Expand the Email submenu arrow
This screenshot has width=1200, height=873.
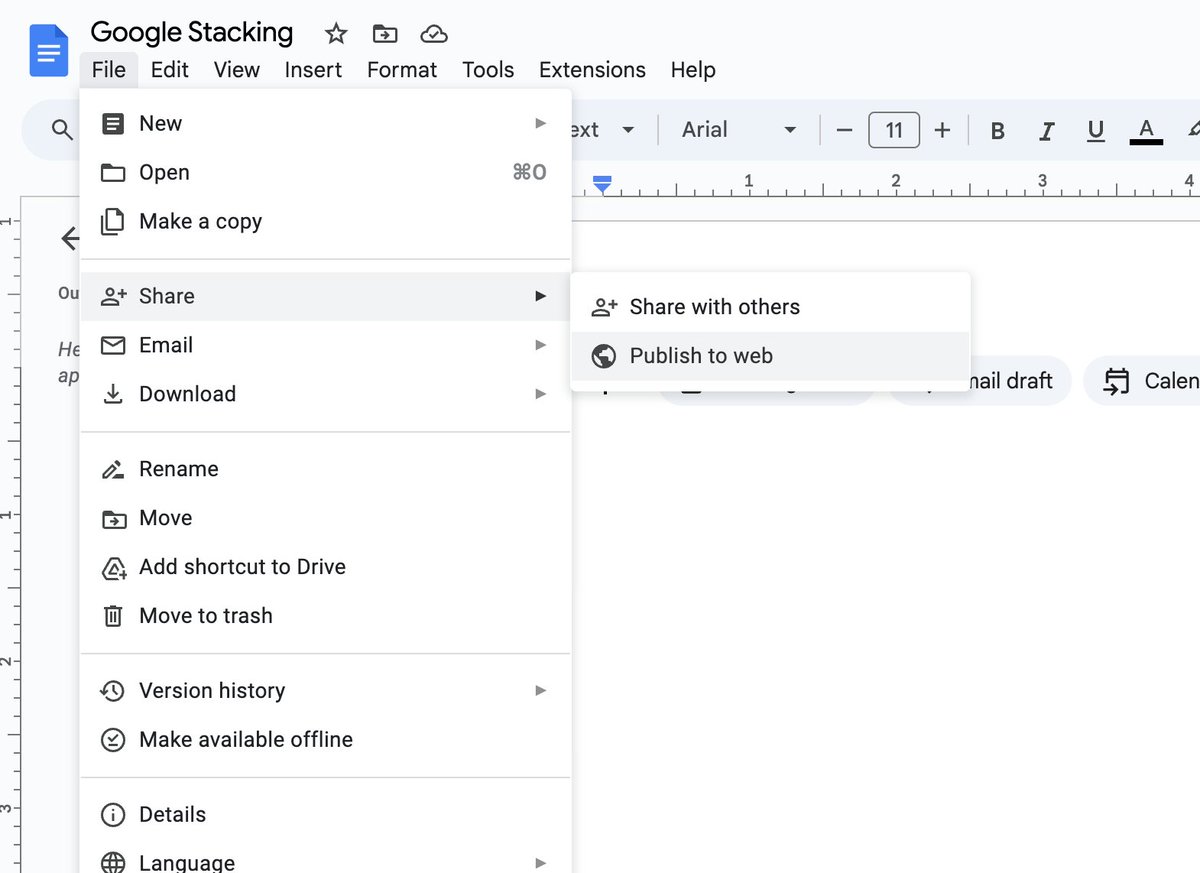pos(540,345)
